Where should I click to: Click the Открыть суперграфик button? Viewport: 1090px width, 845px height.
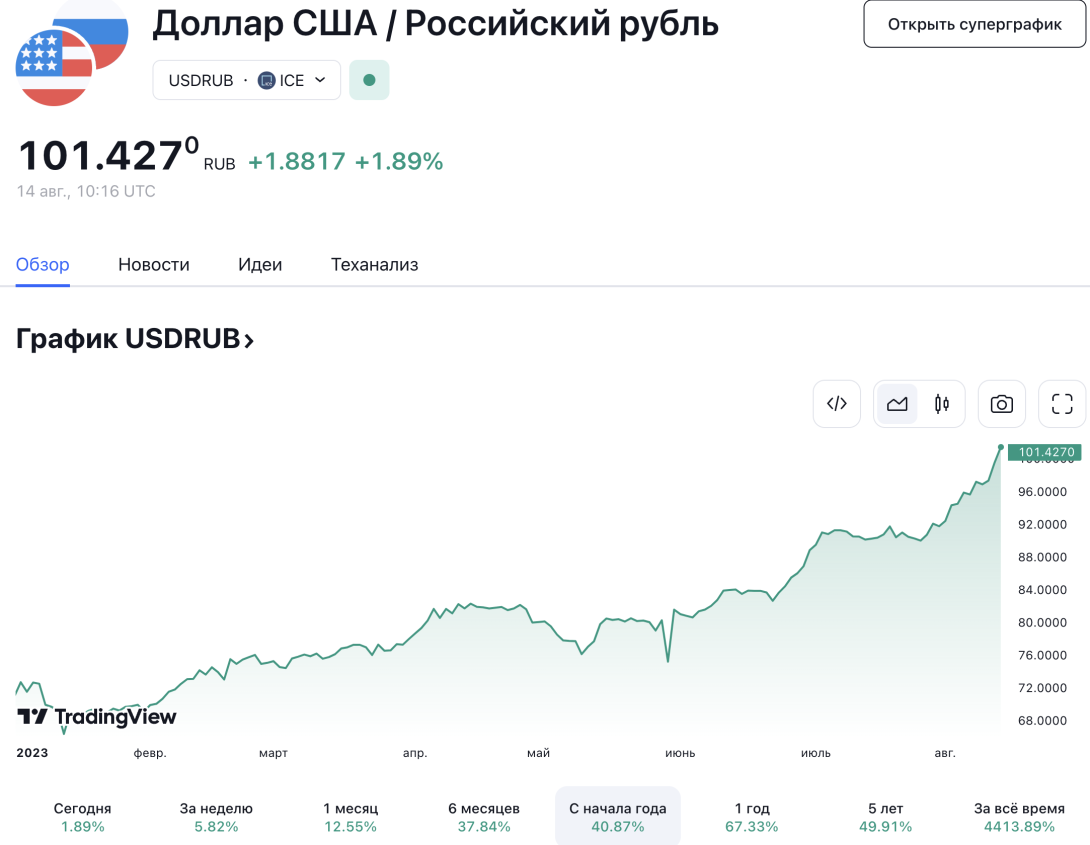(975, 24)
